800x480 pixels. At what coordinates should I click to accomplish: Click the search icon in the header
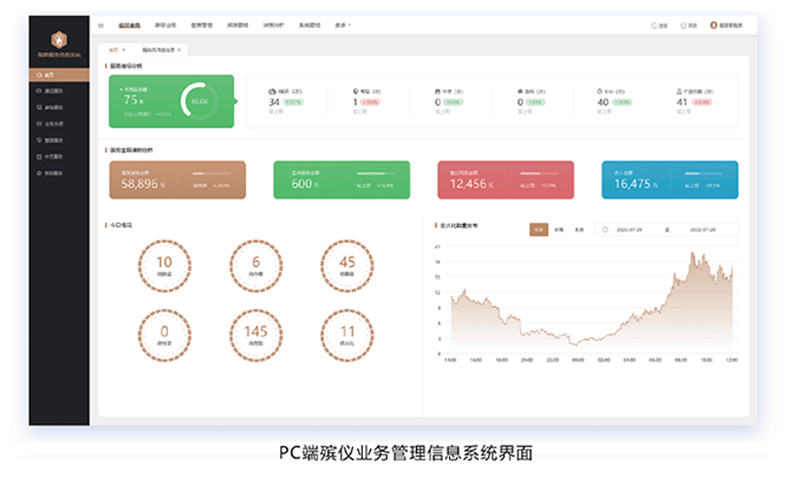(x=654, y=25)
